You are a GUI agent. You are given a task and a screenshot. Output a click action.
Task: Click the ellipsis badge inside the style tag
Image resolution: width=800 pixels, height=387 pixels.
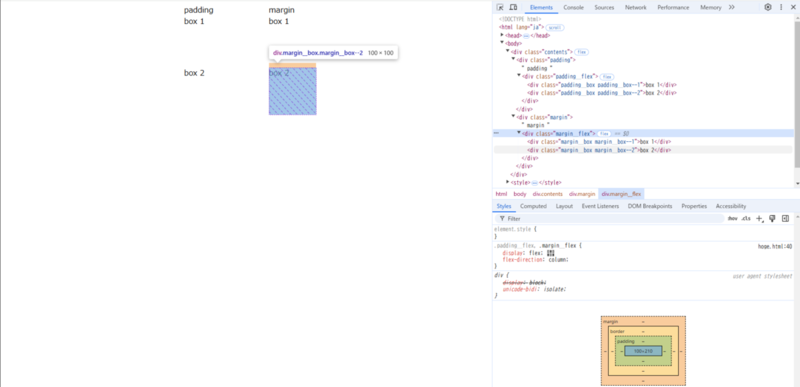pos(535,183)
